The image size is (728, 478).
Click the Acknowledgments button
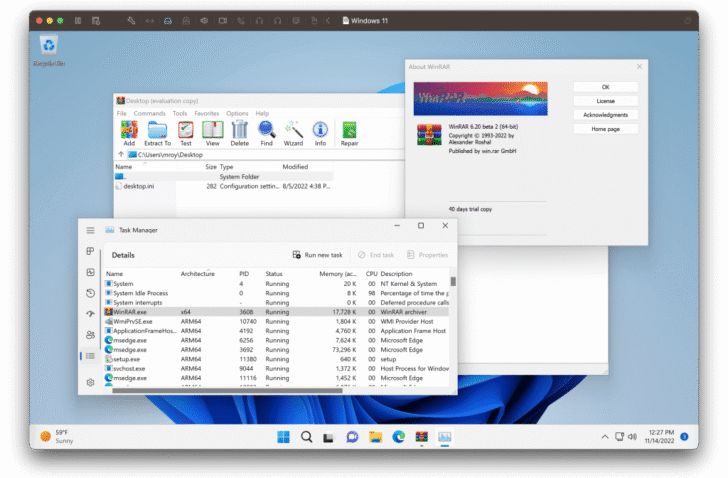pyautogui.click(x=605, y=115)
